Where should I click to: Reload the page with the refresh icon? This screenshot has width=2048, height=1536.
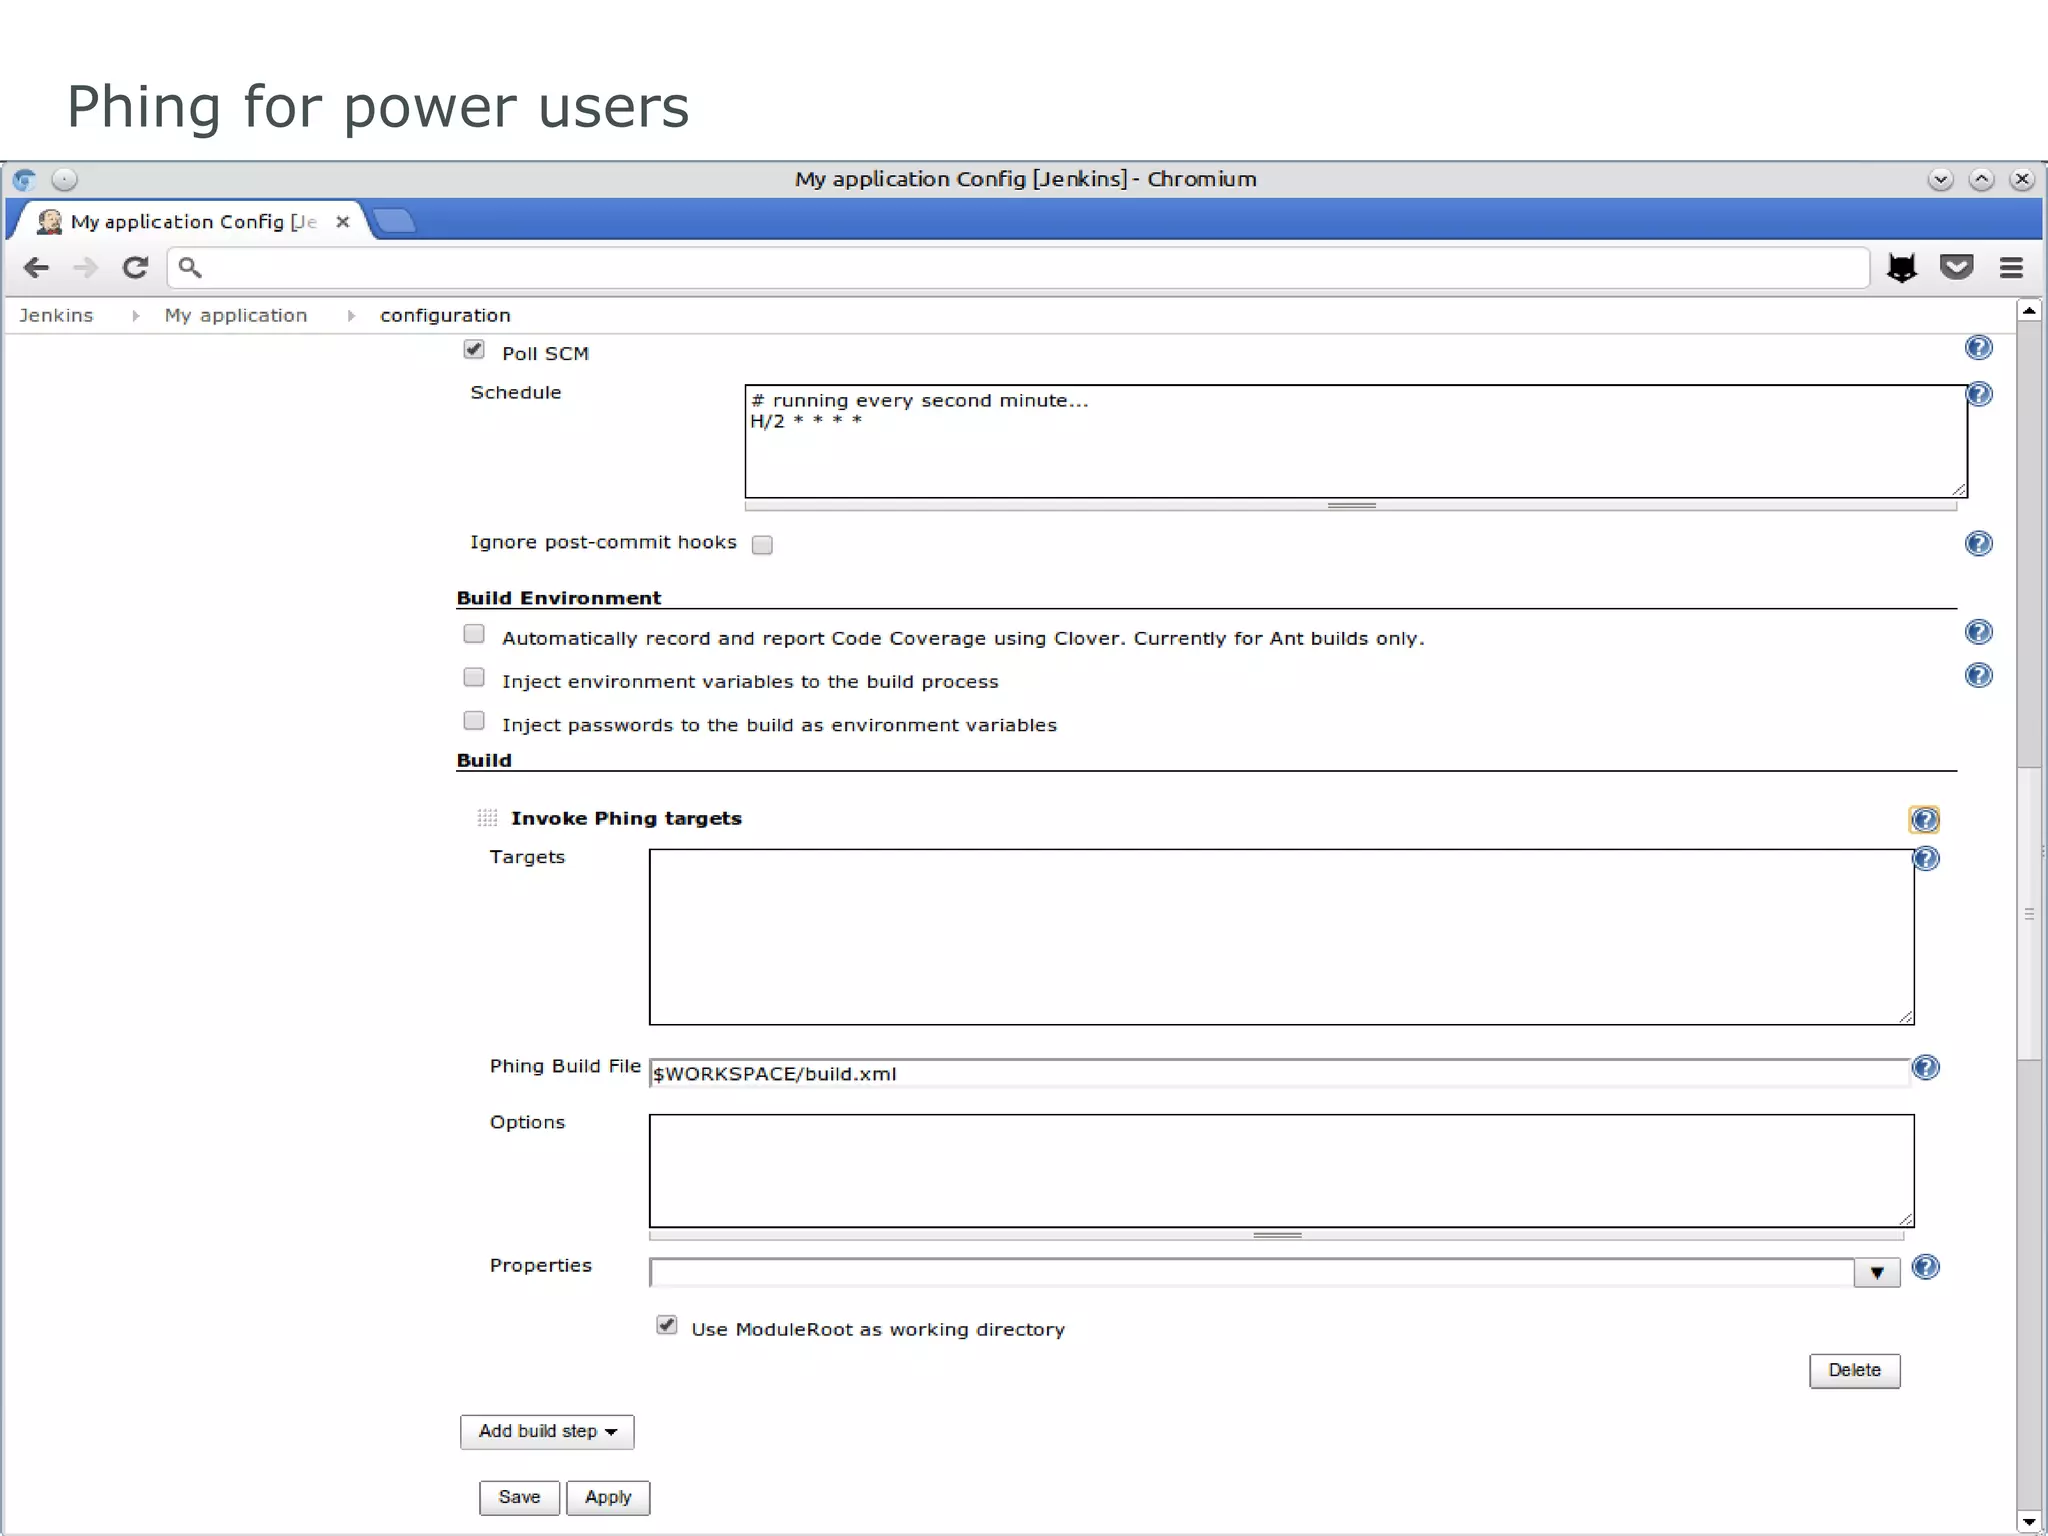click(135, 268)
